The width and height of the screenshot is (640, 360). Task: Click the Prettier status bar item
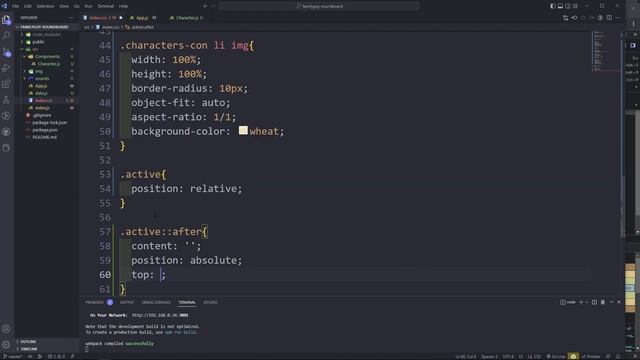click(x=591, y=356)
